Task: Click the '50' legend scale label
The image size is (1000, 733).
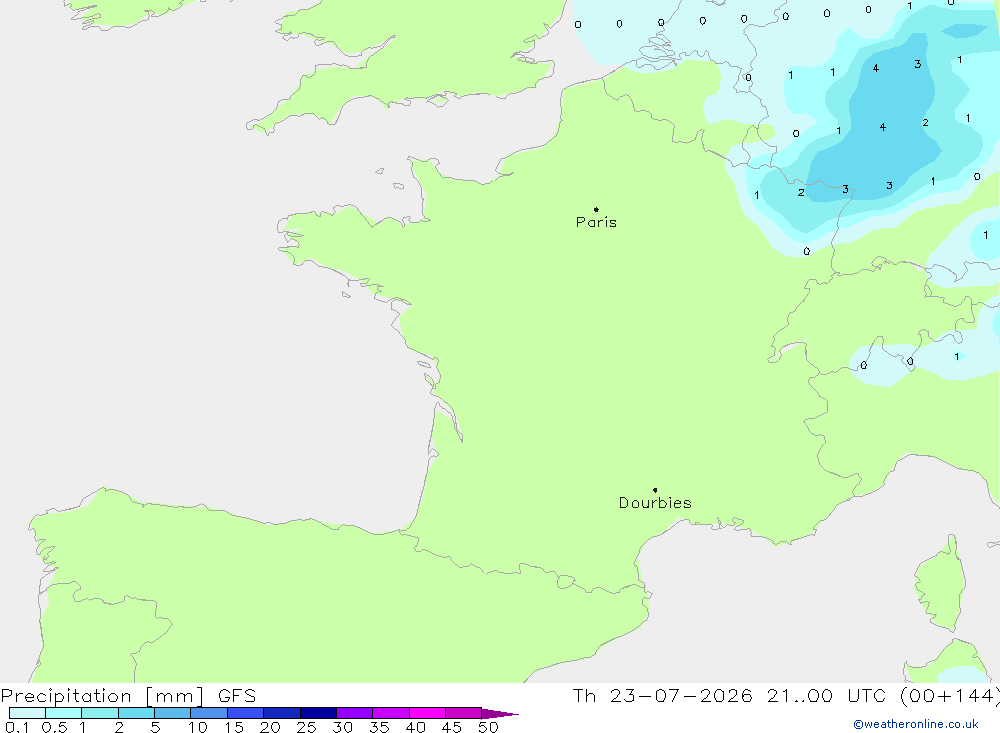Action: [x=489, y=727]
